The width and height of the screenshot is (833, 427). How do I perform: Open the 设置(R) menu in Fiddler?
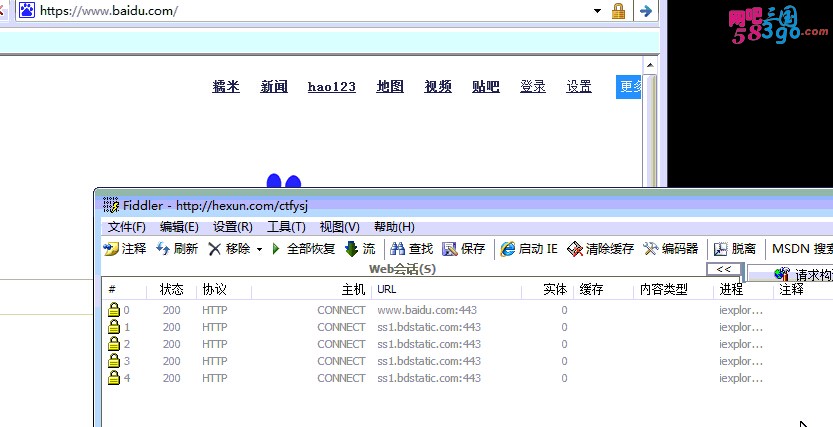[233, 227]
